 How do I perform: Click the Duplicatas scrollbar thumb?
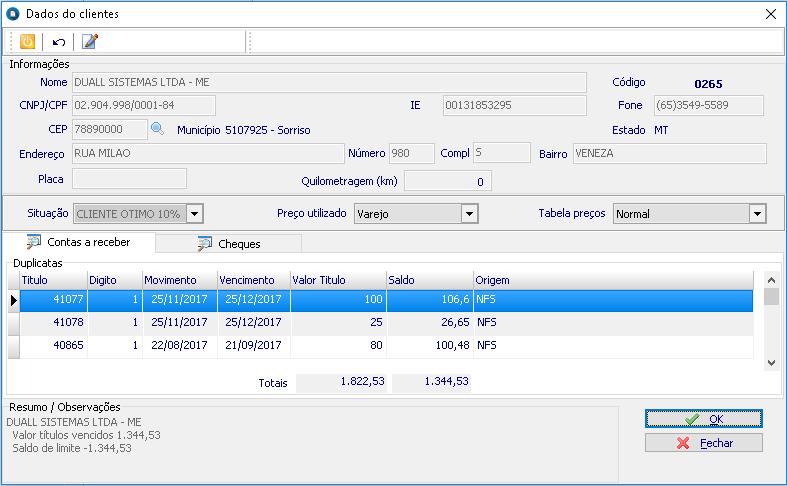771,296
